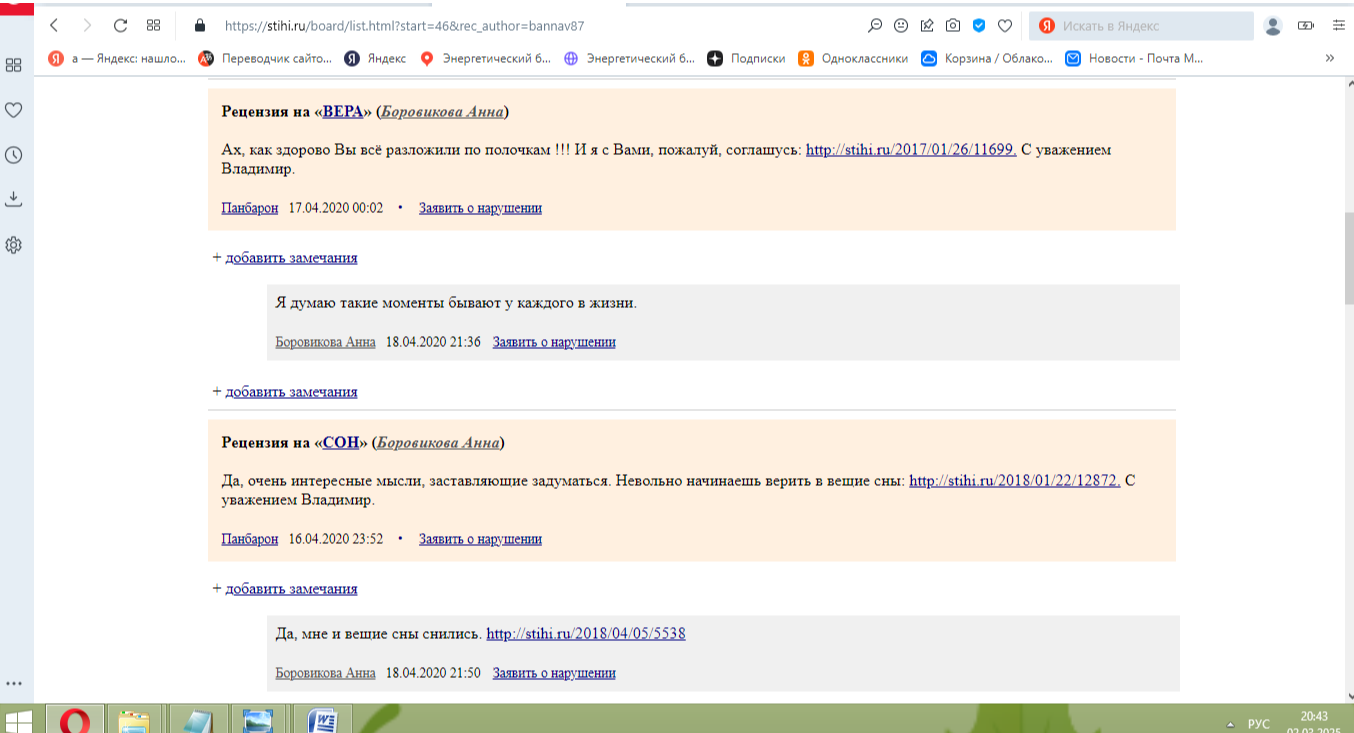Open Easy Setup sliders icon
1354x733 pixels.
click(1339, 25)
